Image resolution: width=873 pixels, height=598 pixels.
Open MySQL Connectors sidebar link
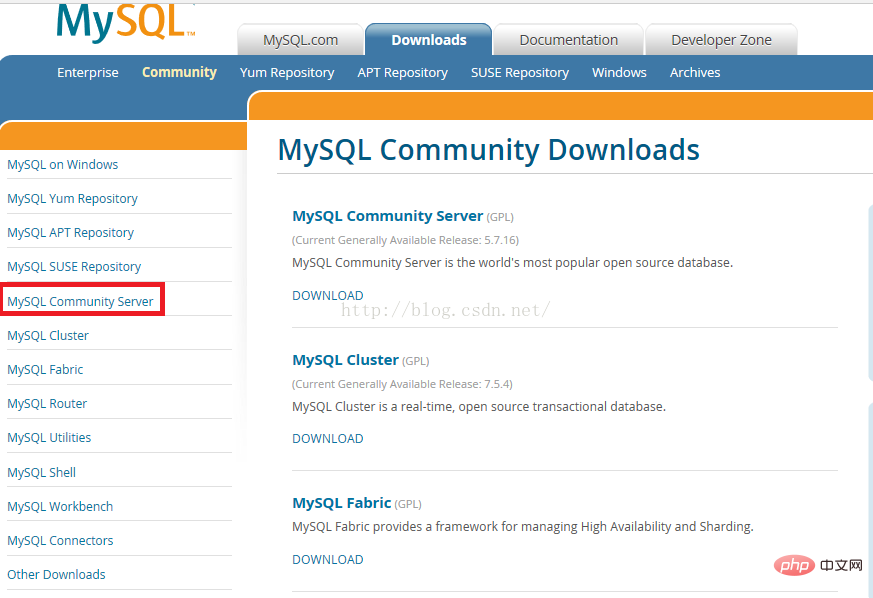60,541
